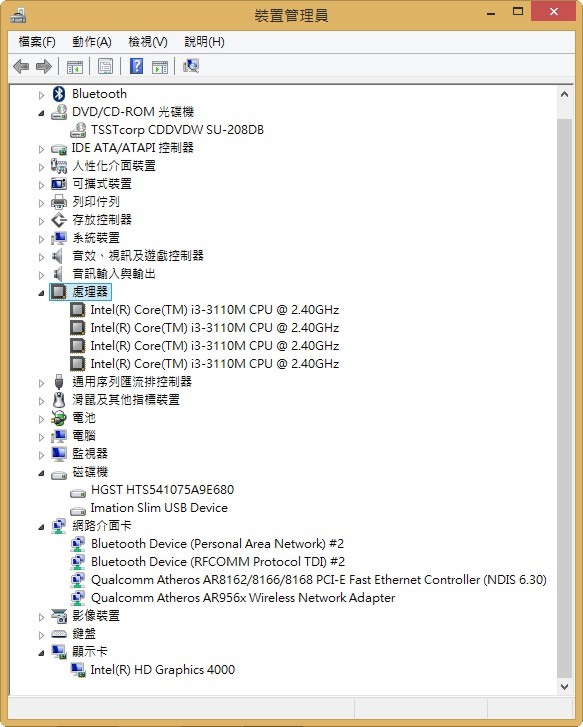Expand the 鍵盤 keyboard category
583x727 pixels.
[41, 635]
